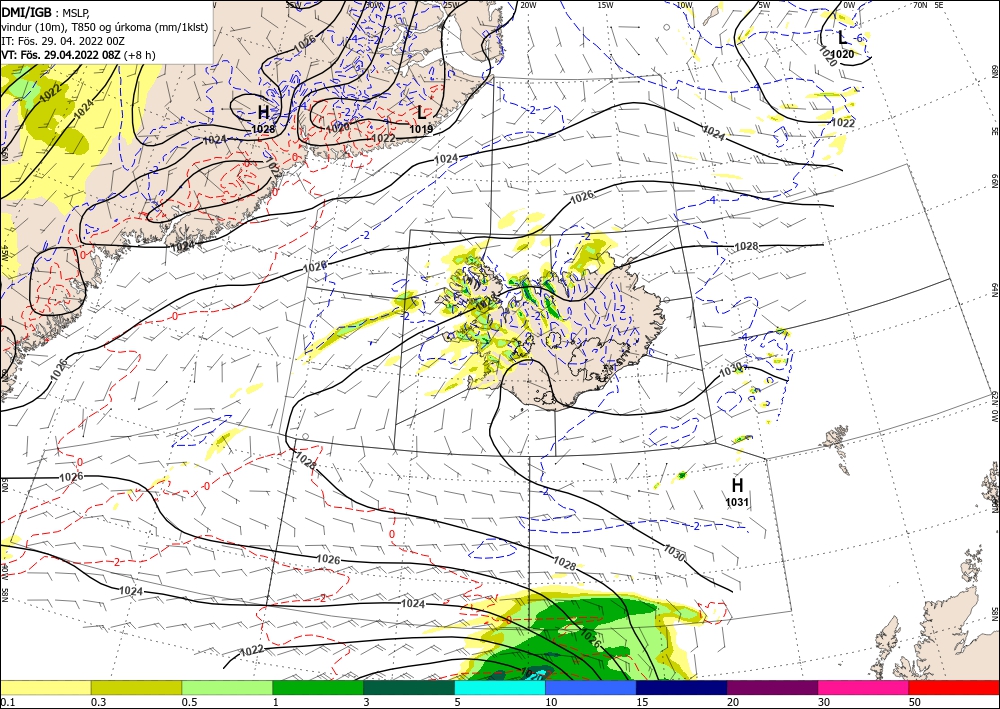This screenshot has width=1000, height=709.
Task: Click the L marker labeled 1019
Action: click(x=421, y=113)
